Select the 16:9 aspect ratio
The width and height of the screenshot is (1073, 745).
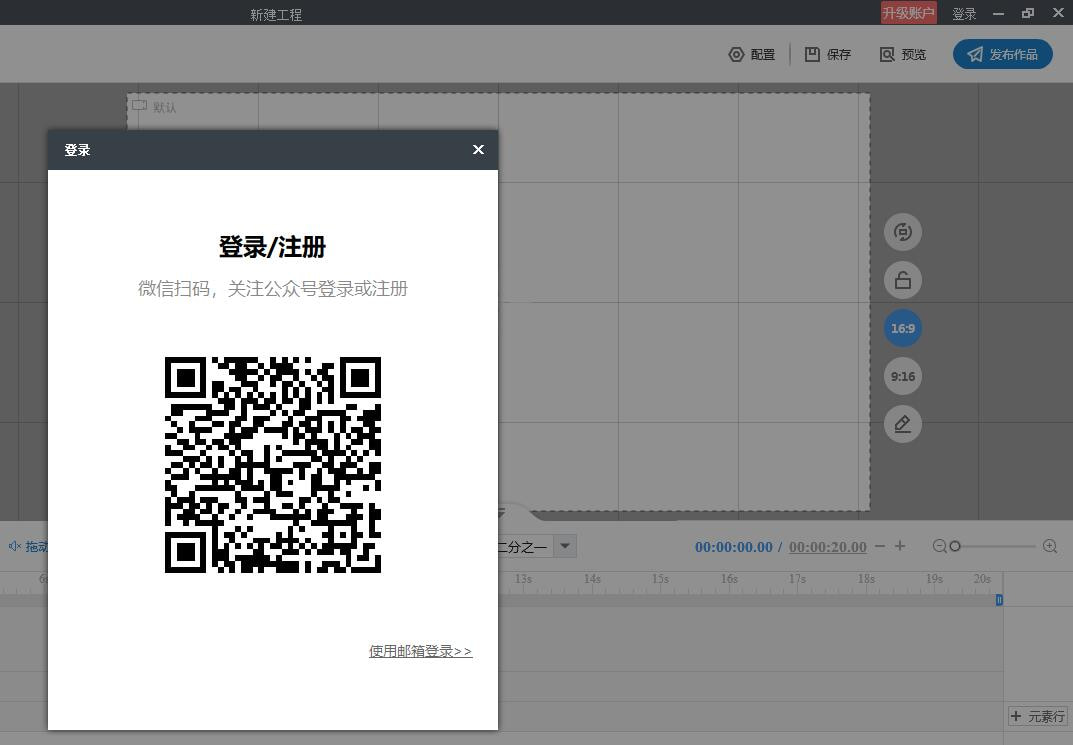[903, 328]
